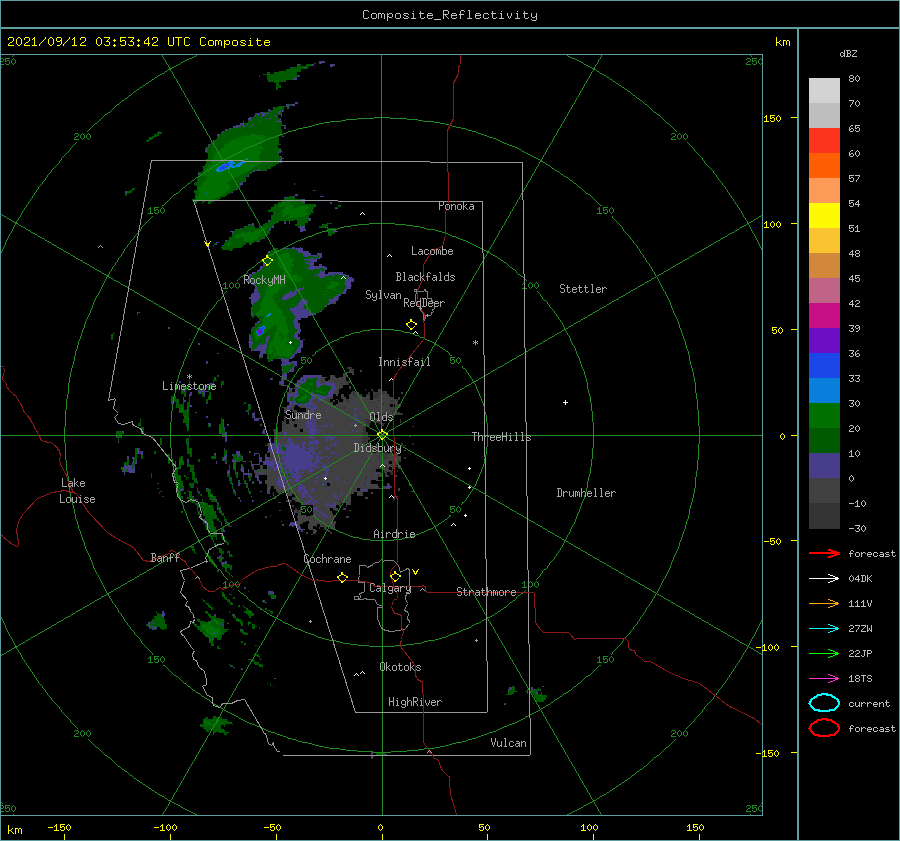Image resolution: width=900 pixels, height=841 pixels.
Task: Click the orange 111V arrow in legend
Action: coord(824,603)
